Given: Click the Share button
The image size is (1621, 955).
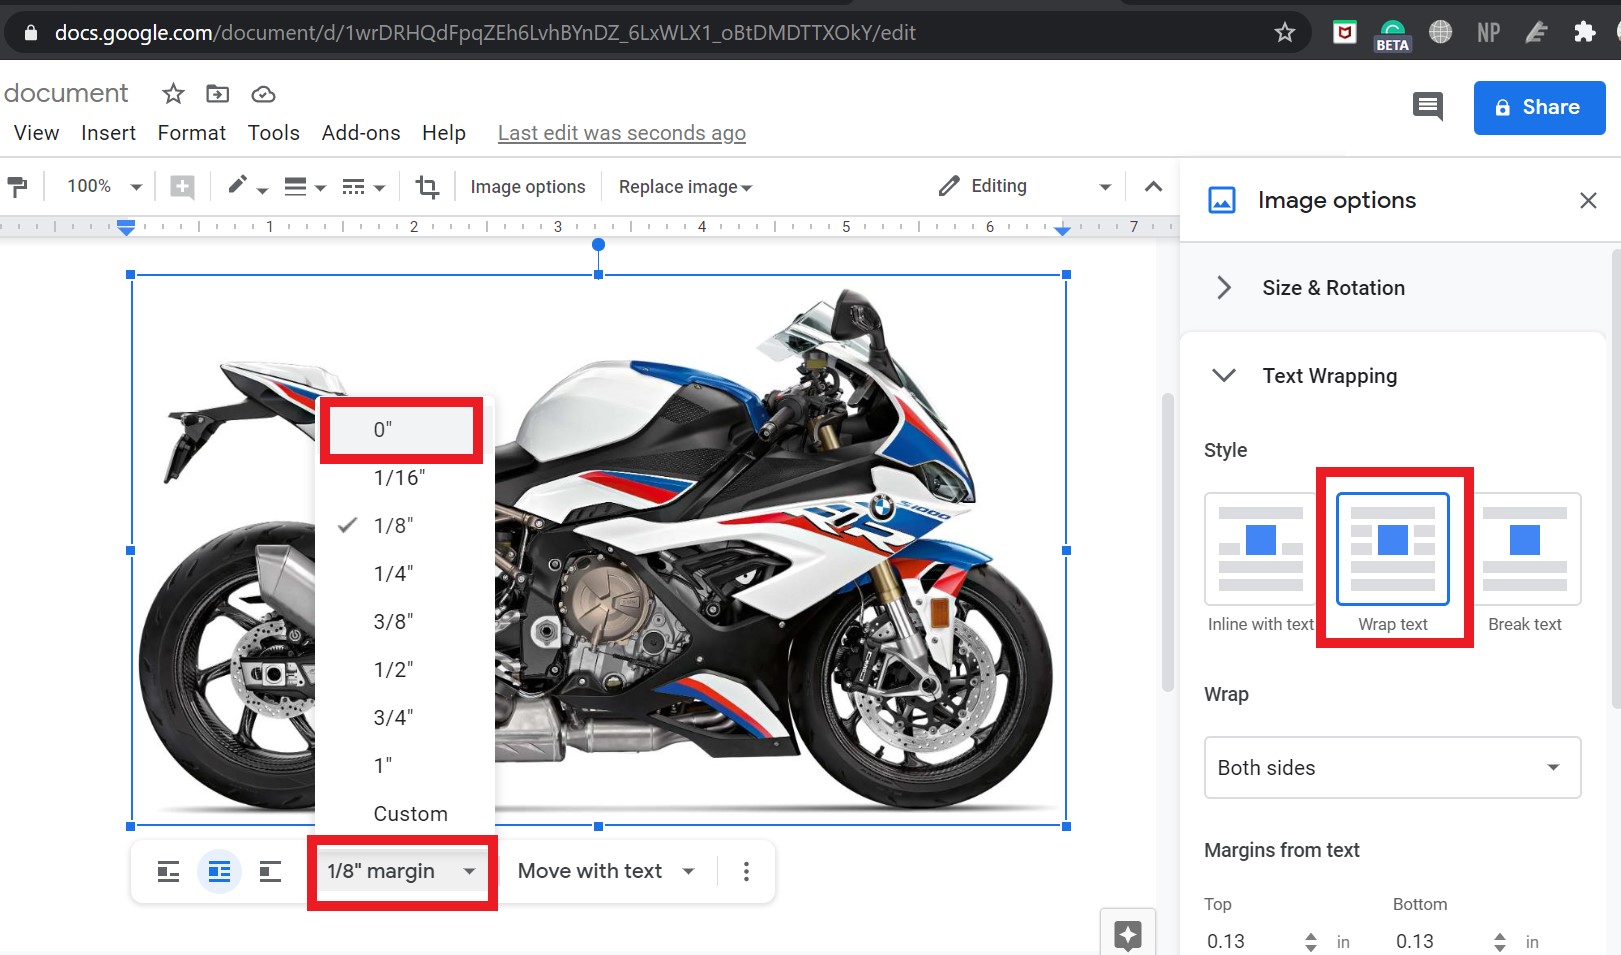Looking at the screenshot, I should pos(1538,107).
